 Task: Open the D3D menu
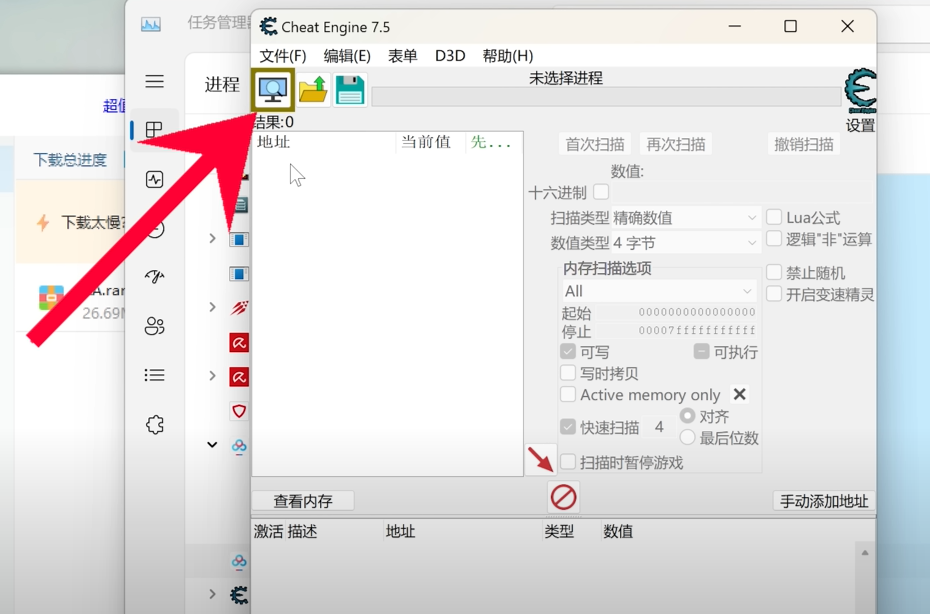pyautogui.click(x=449, y=56)
